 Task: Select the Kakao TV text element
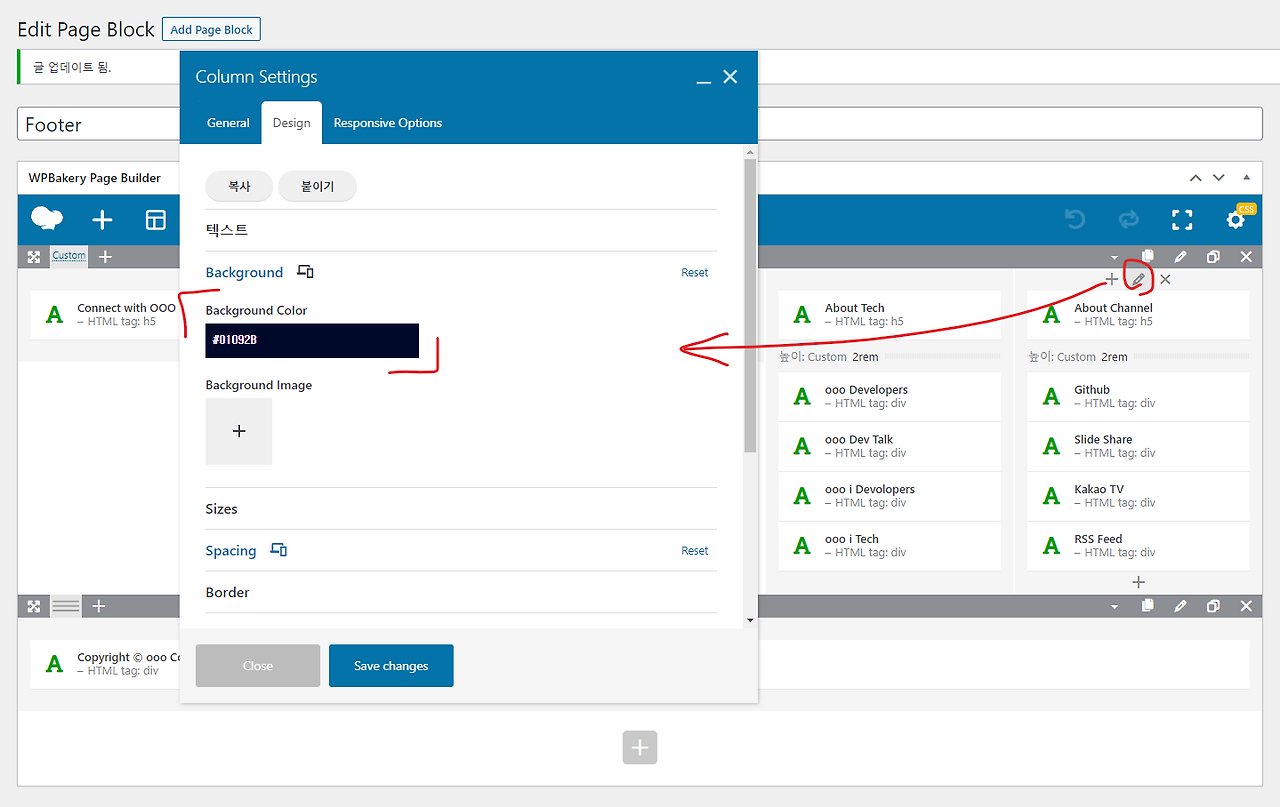coord(1138,496)
